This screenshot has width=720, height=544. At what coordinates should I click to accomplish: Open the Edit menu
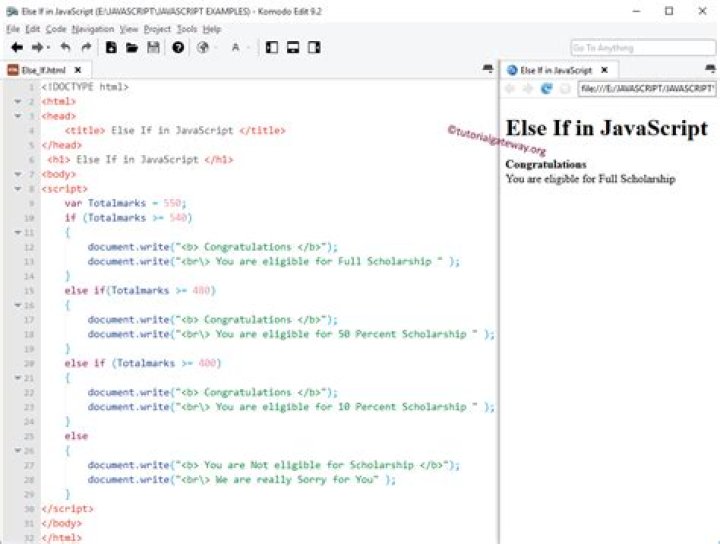point(32,29)
